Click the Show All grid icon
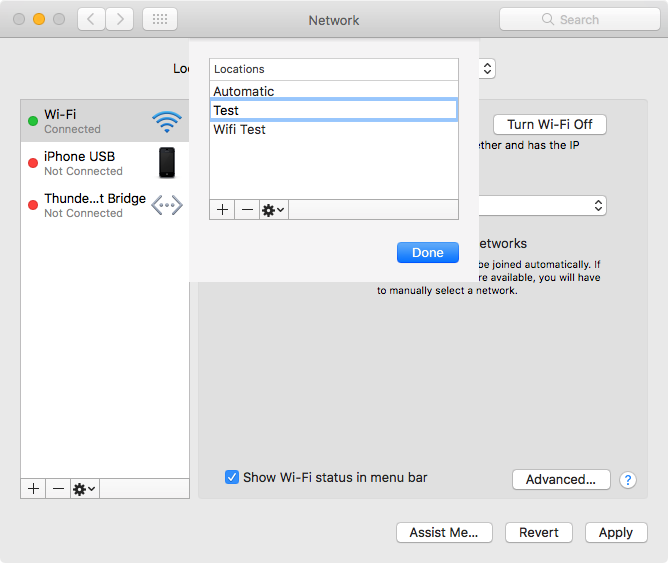Viewport: 668px width, 563px height. (160, 19)
